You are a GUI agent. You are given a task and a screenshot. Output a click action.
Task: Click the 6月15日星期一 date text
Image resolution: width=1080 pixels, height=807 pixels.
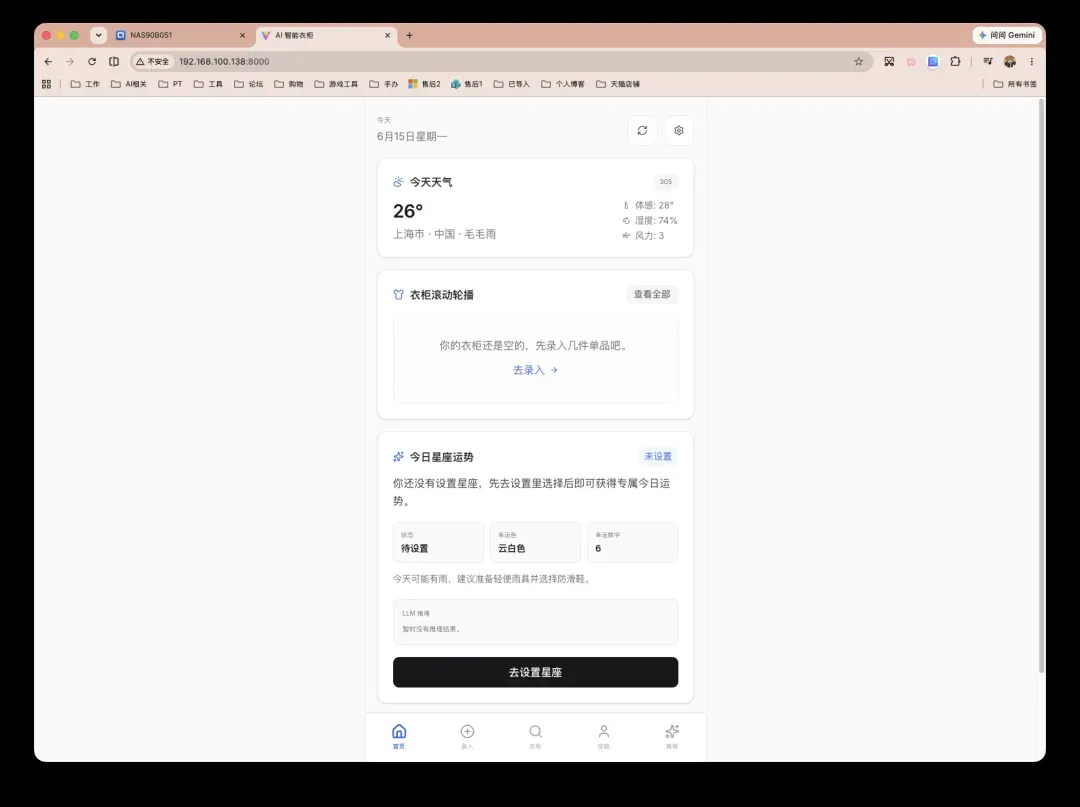(412, 136)
